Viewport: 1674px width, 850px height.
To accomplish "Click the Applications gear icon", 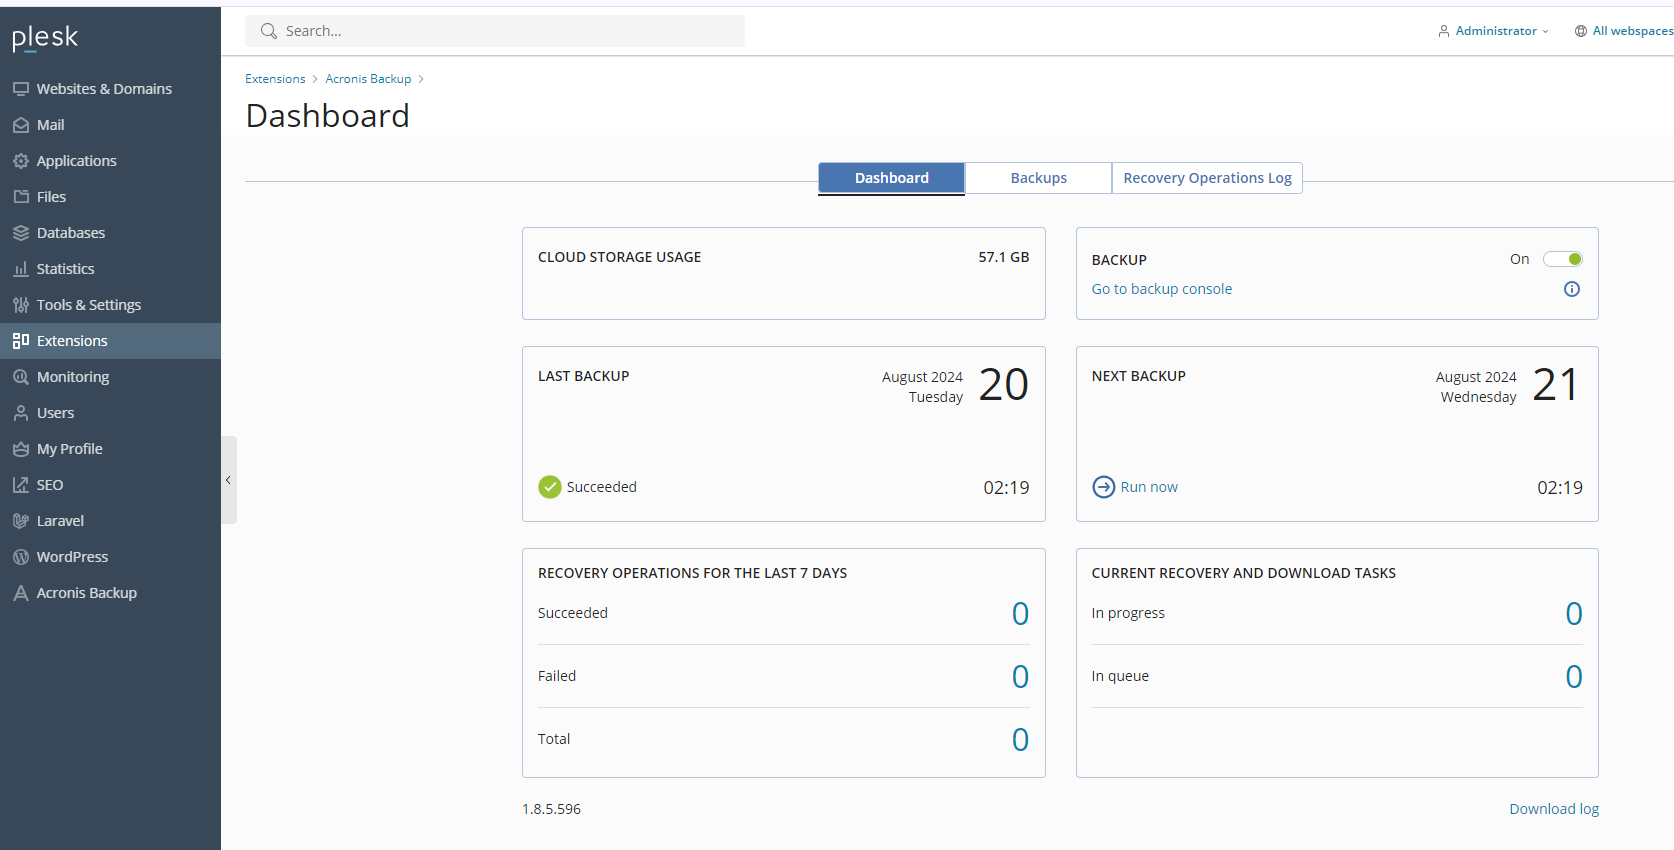I will (x=21, y=161).
